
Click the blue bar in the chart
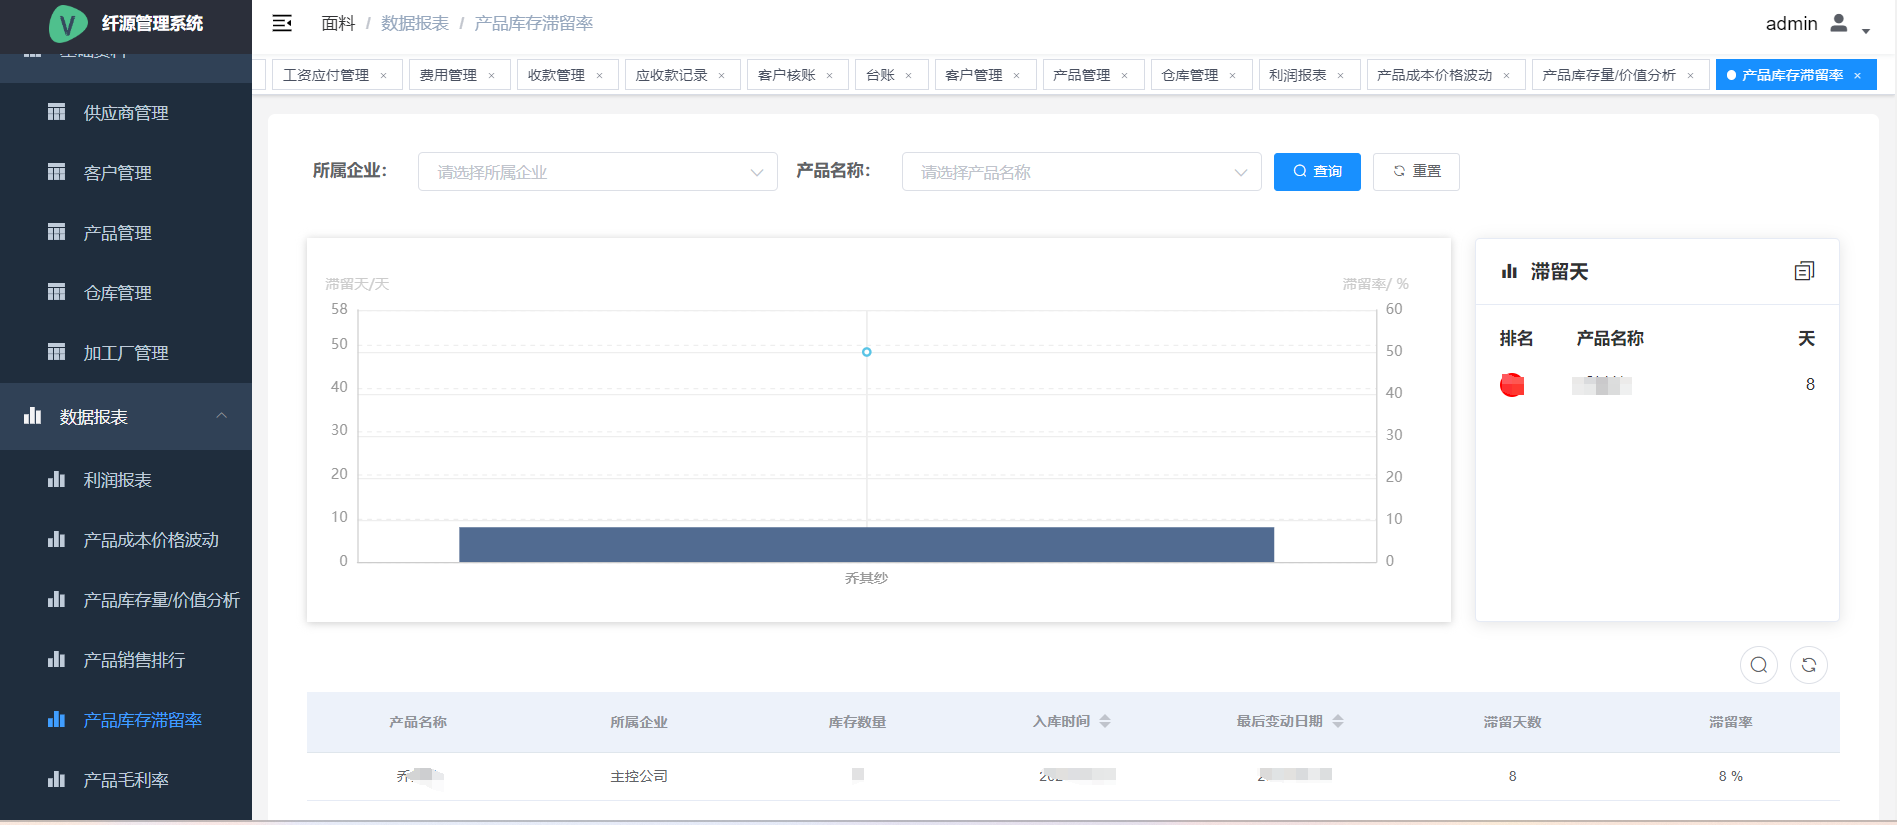tap(866, 544)
